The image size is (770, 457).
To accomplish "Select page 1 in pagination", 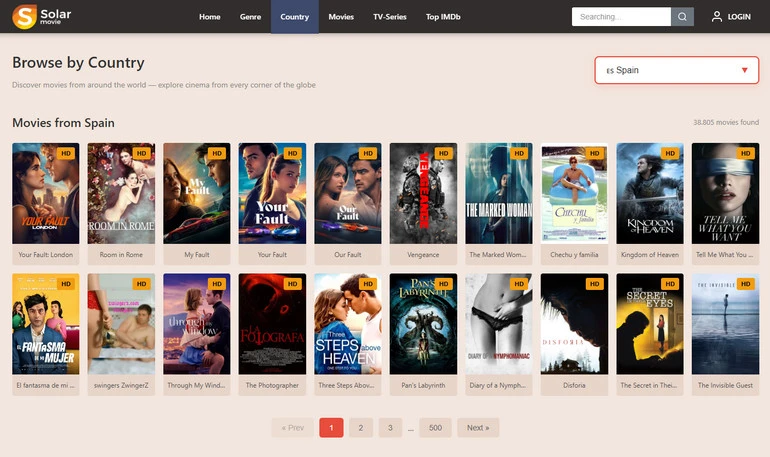I will 331,428.
